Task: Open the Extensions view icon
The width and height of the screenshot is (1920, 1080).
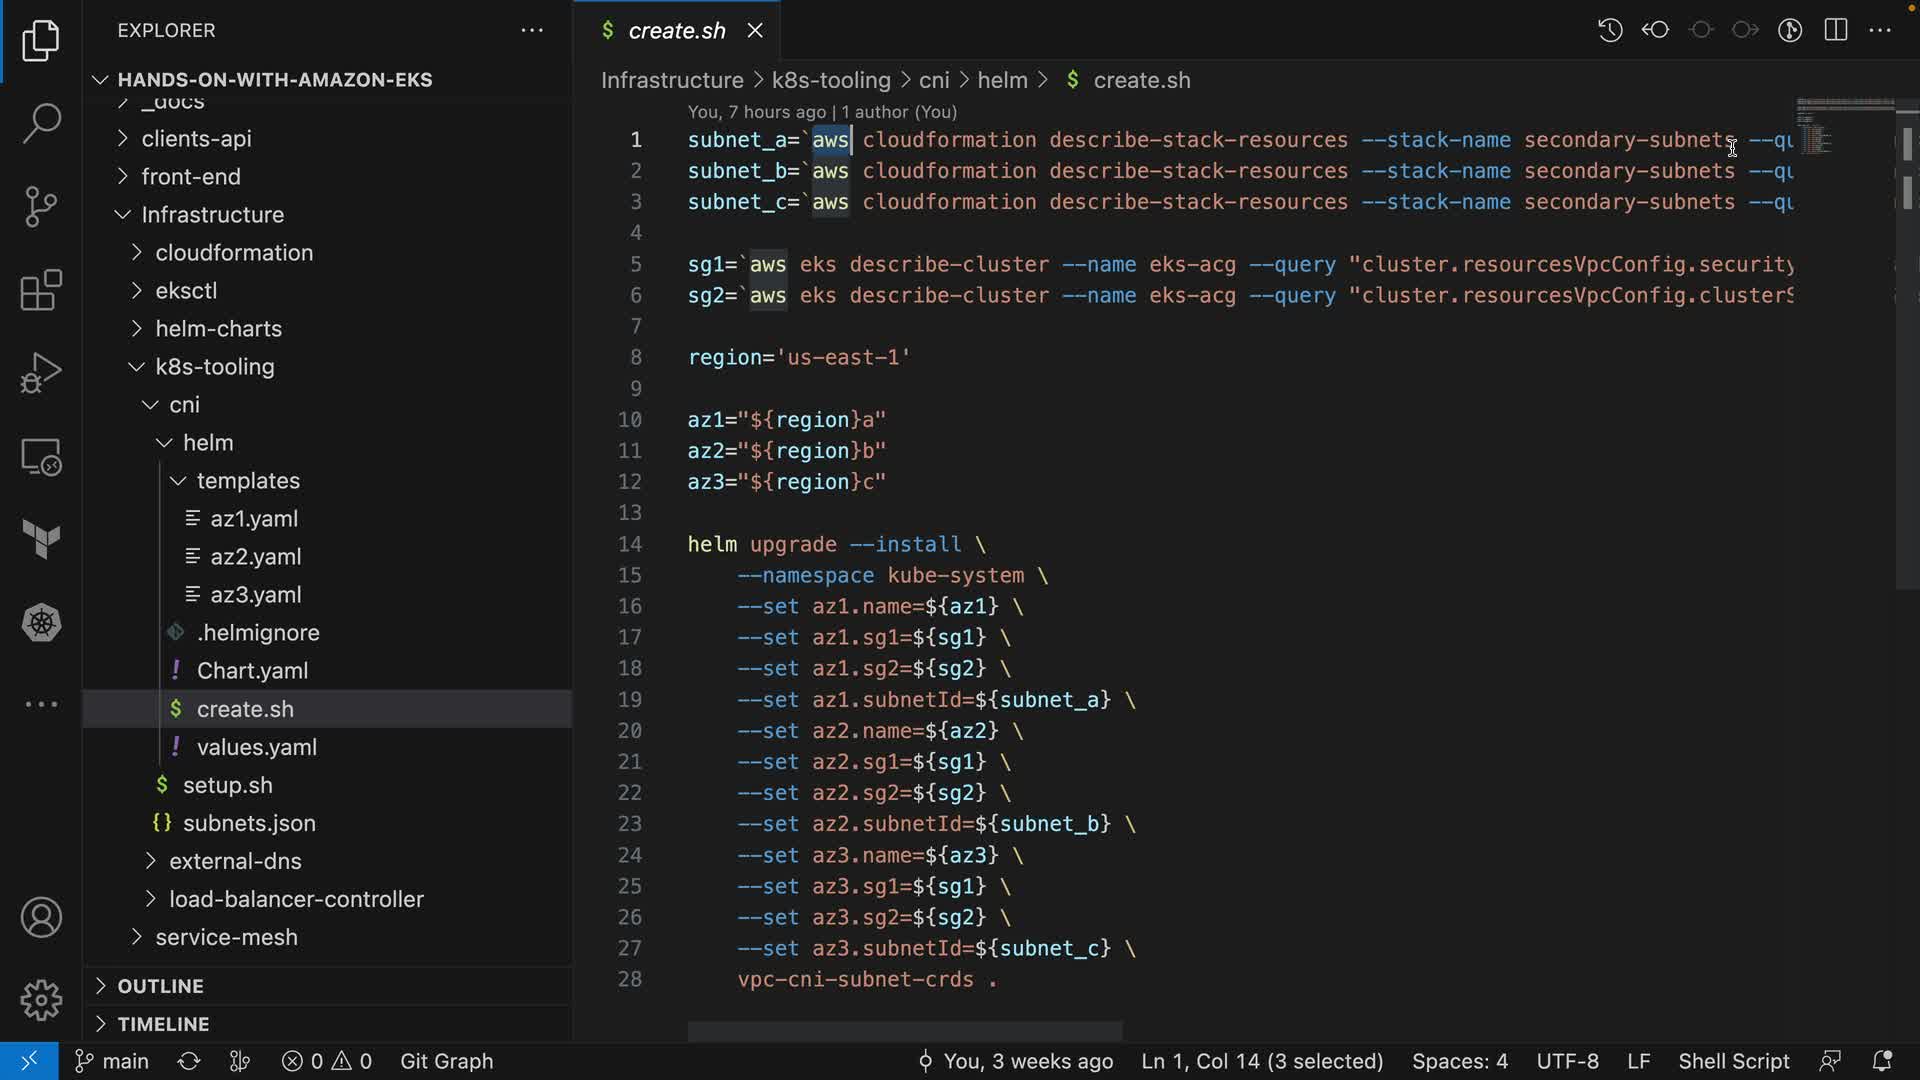Action: [41, 291]
